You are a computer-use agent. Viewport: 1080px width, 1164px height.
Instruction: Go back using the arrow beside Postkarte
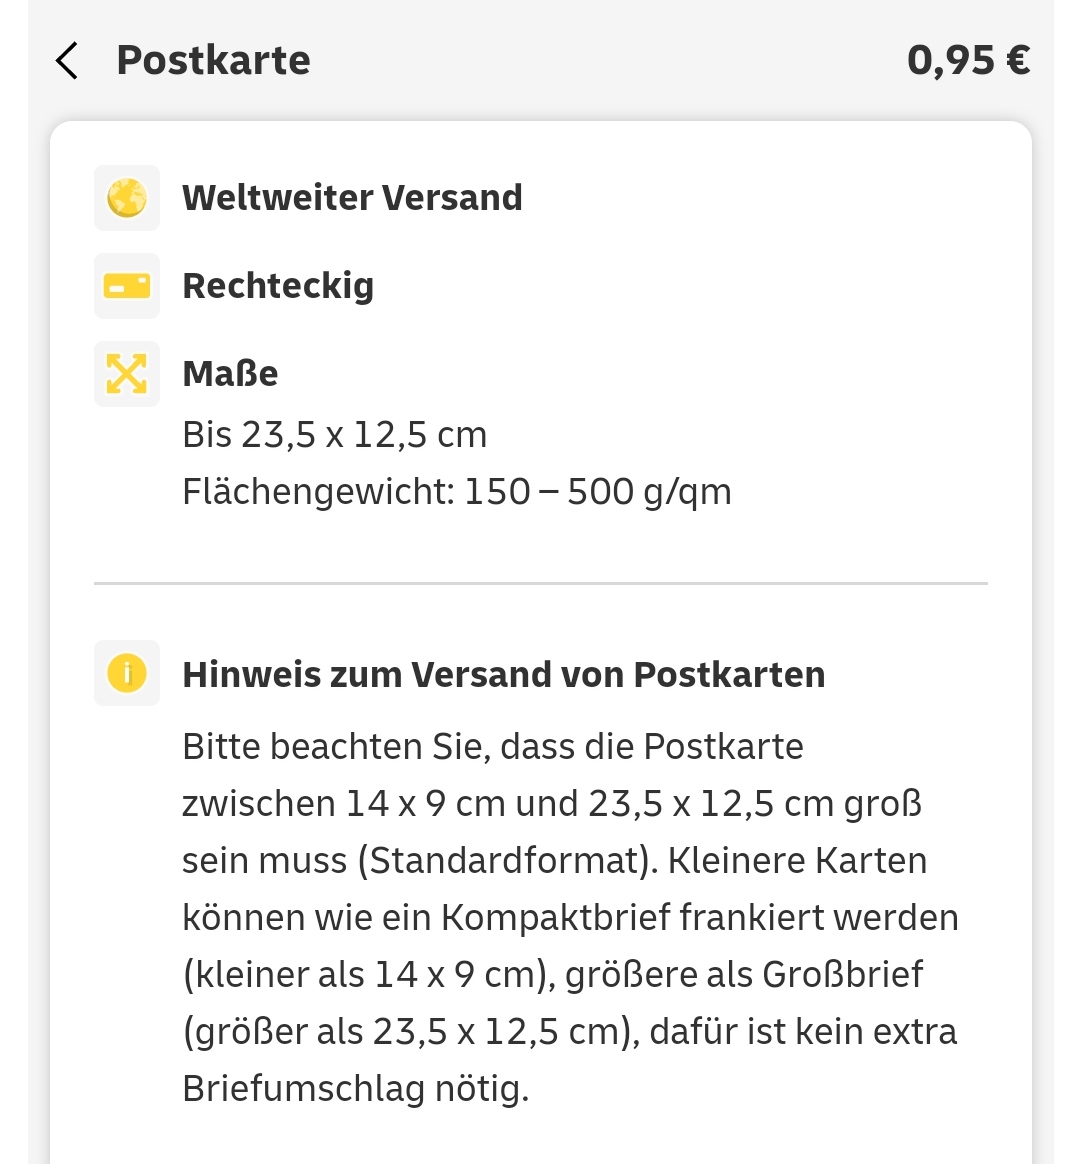click(x=67, y=60)
